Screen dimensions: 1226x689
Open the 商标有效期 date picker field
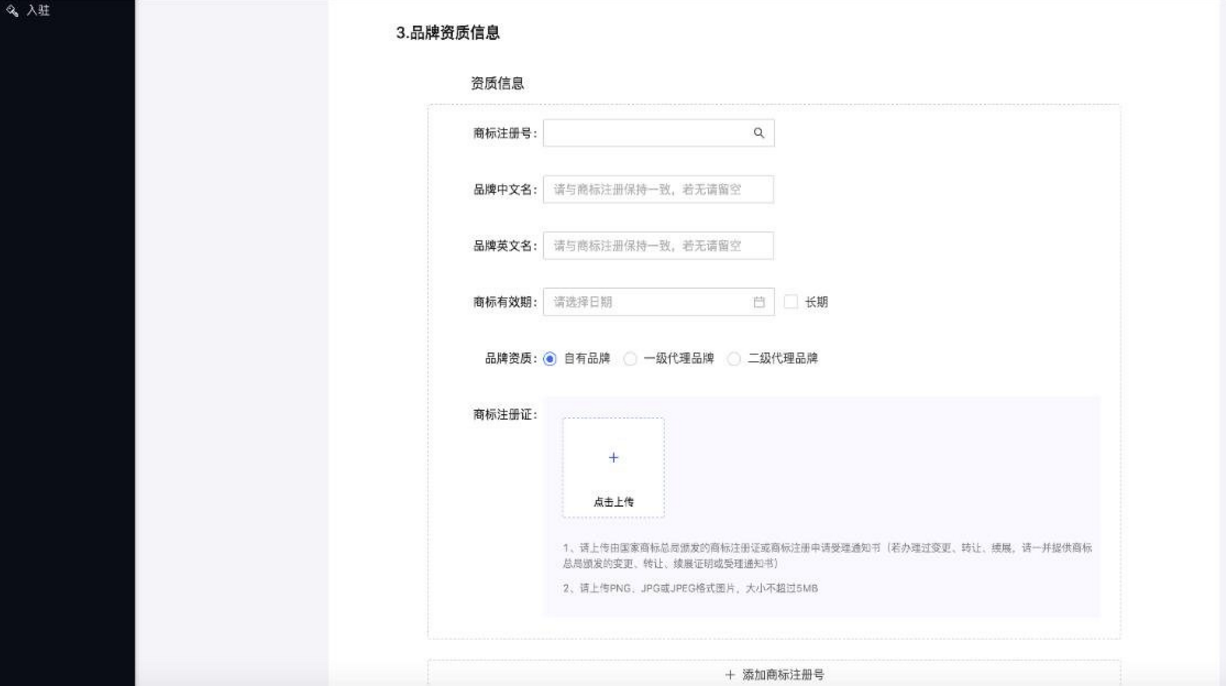click(x=648, y=302)
